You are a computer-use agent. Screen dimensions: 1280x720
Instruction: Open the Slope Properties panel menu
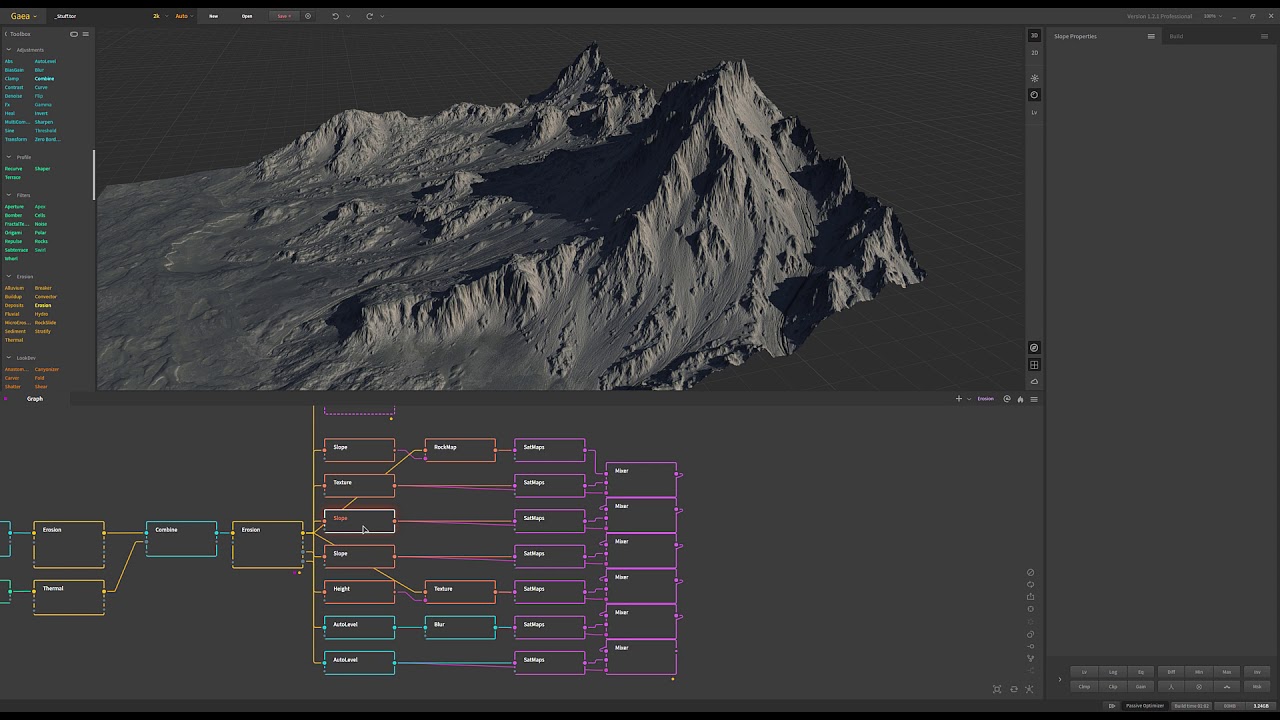(x=1151, y=36)
